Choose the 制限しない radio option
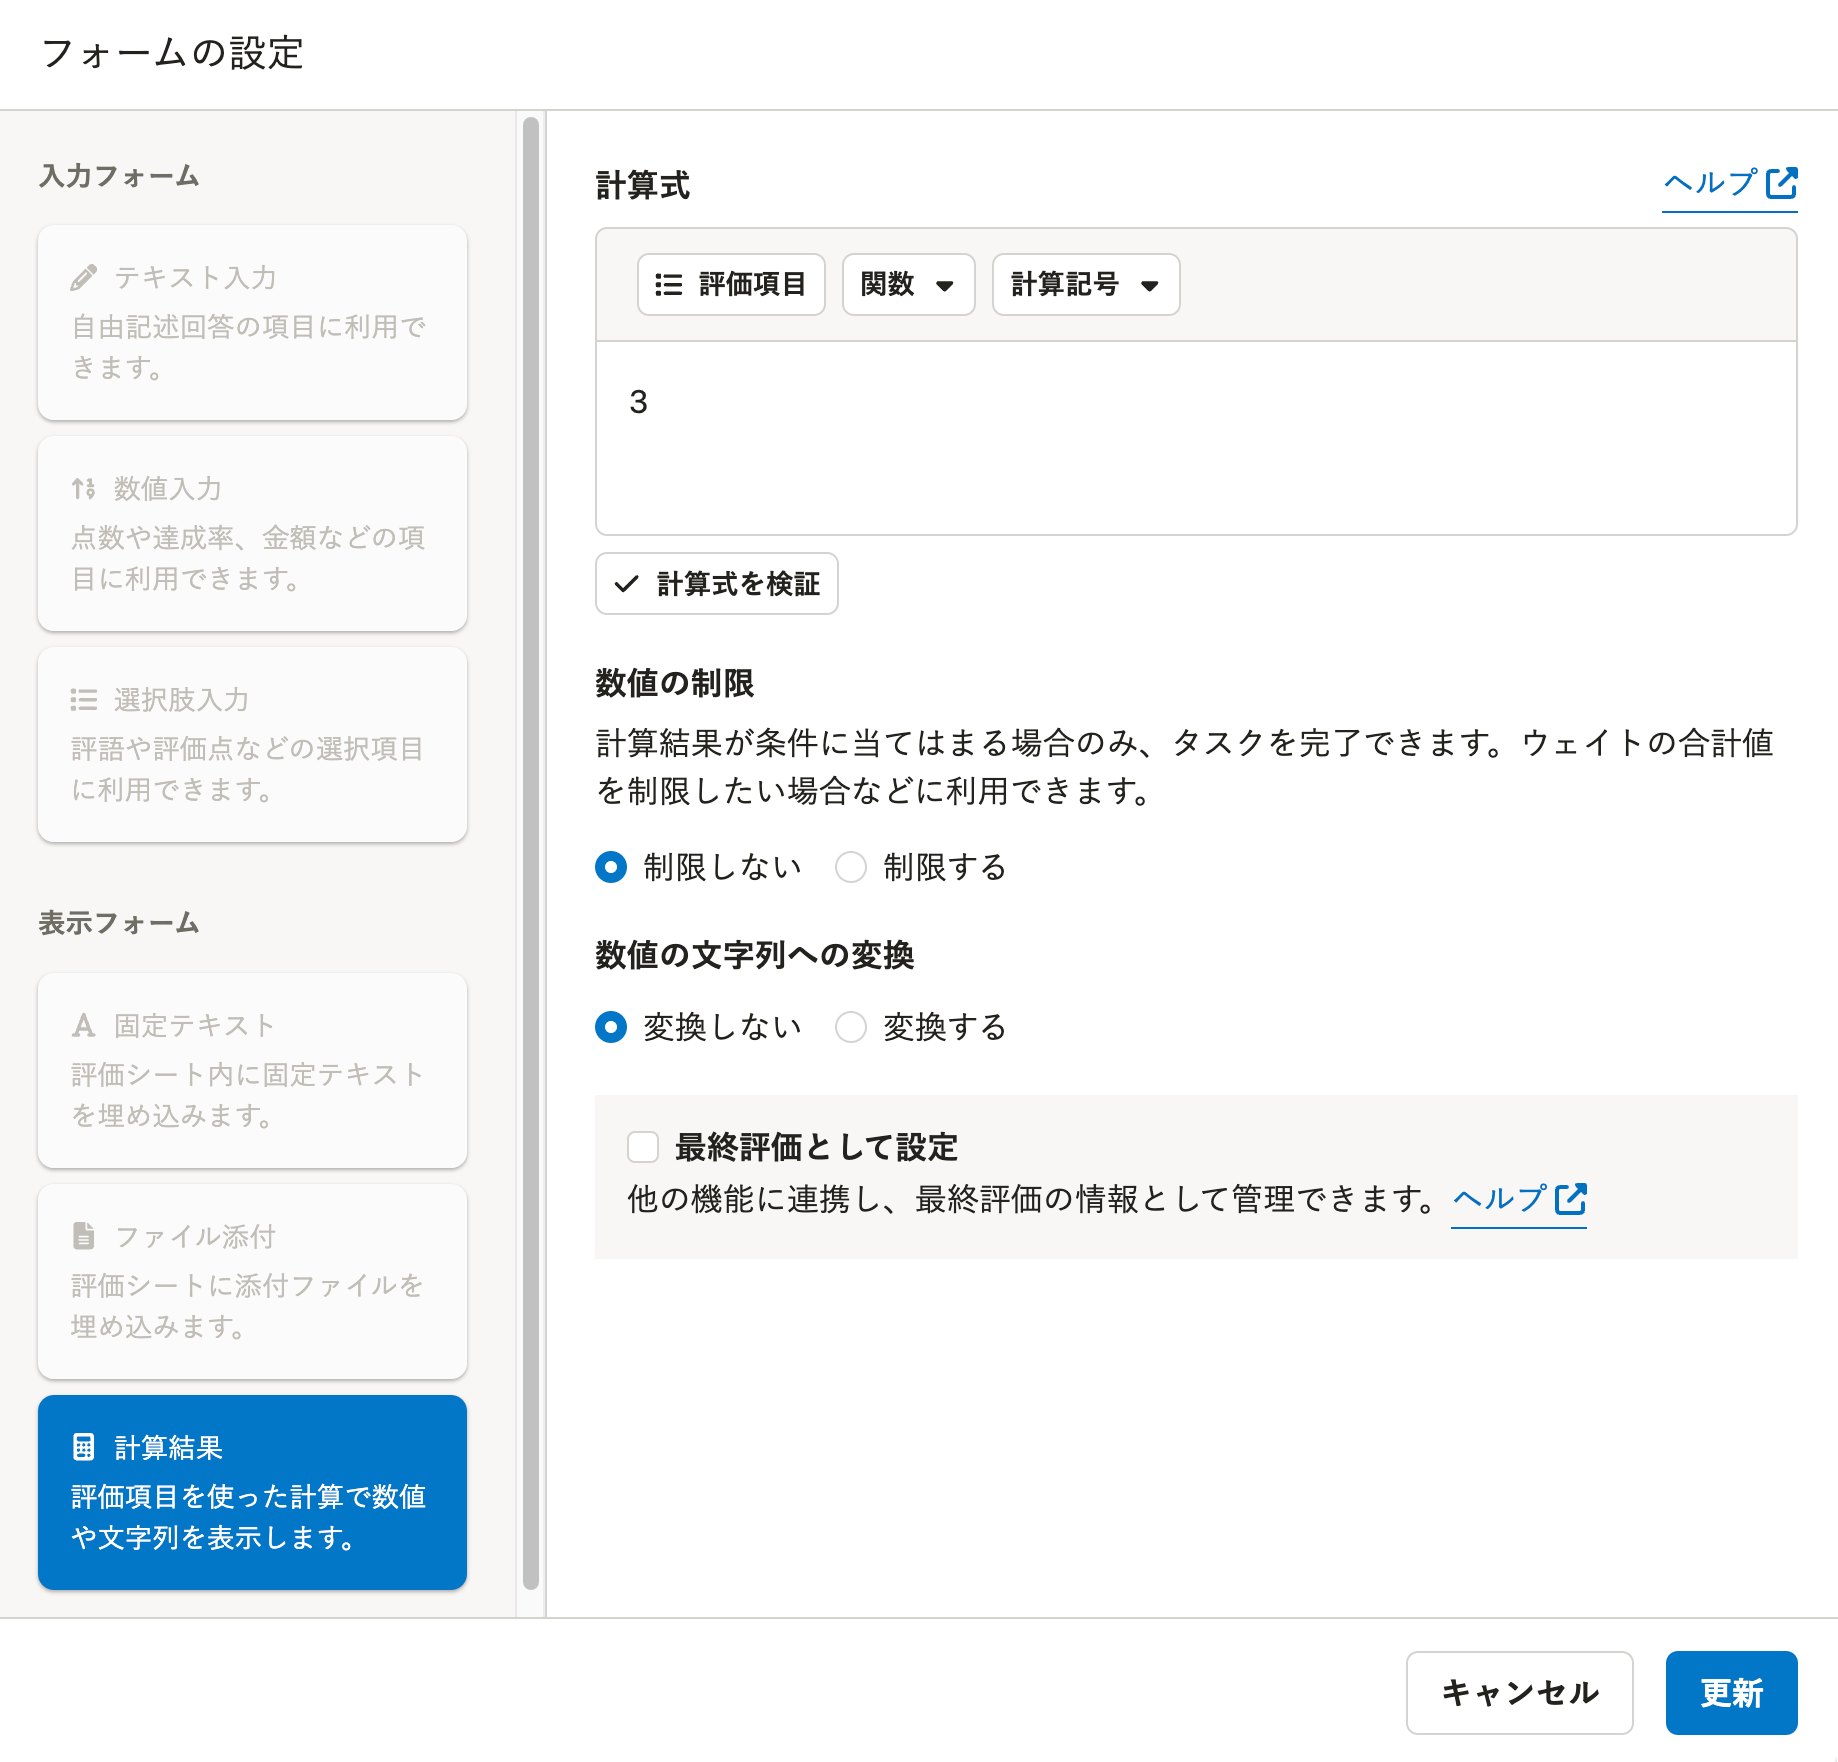 click(611, 867)
